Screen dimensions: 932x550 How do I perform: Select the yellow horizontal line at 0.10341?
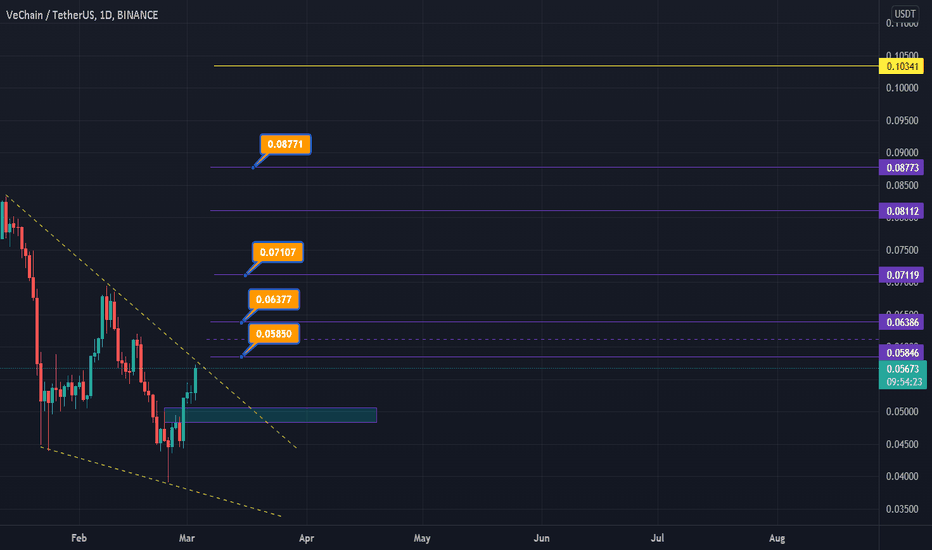[x=546, y=66]
